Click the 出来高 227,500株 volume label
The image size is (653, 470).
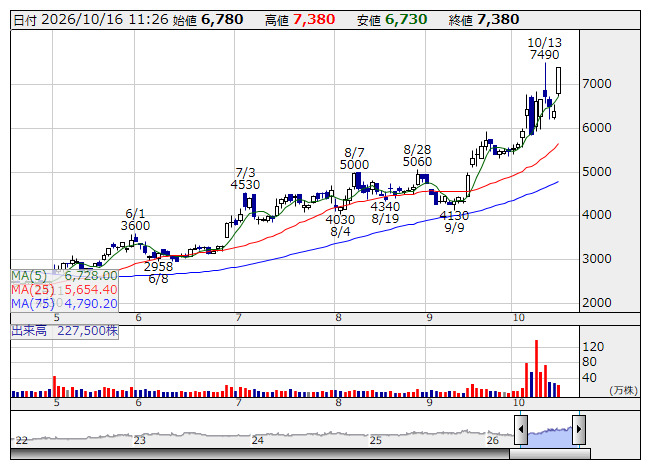tap(65, 331)
